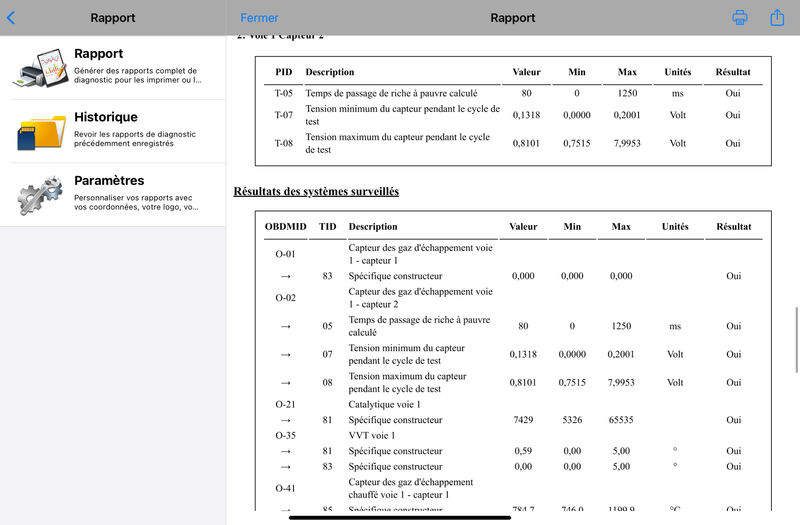800x525 pixels.
Task: Click the OBDMID column header
Action: [x=286, y=227]
